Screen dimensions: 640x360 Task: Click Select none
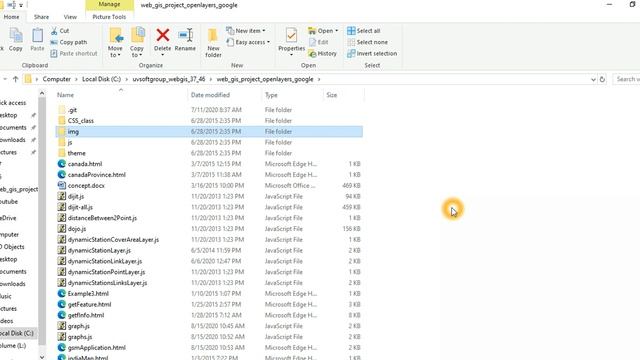tap(367, 42)
